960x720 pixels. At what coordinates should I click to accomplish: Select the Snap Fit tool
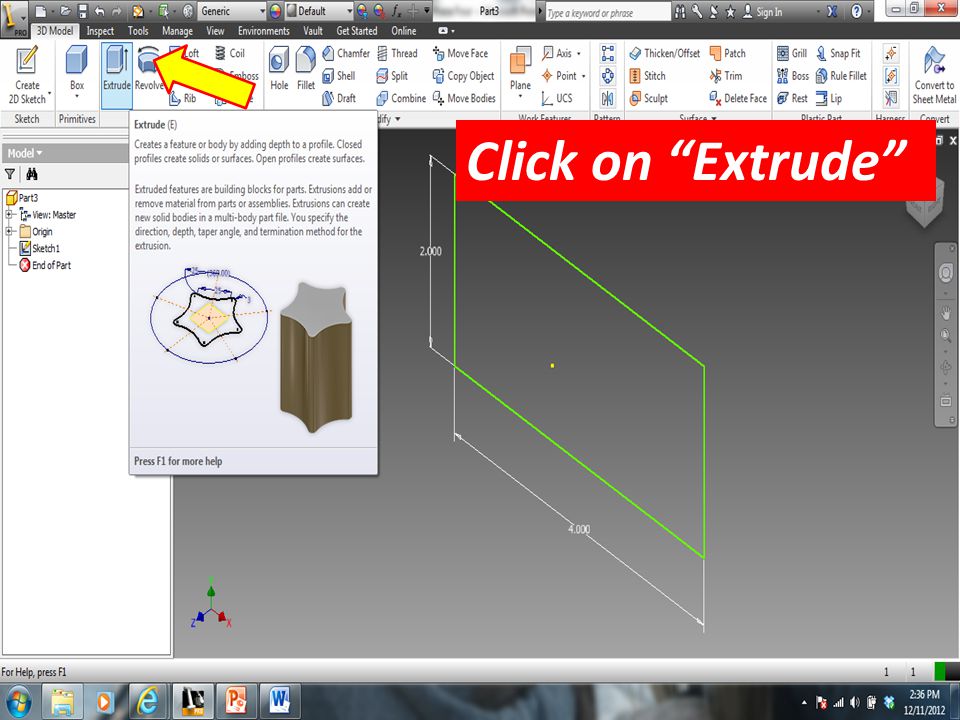(x=838, y=53)
